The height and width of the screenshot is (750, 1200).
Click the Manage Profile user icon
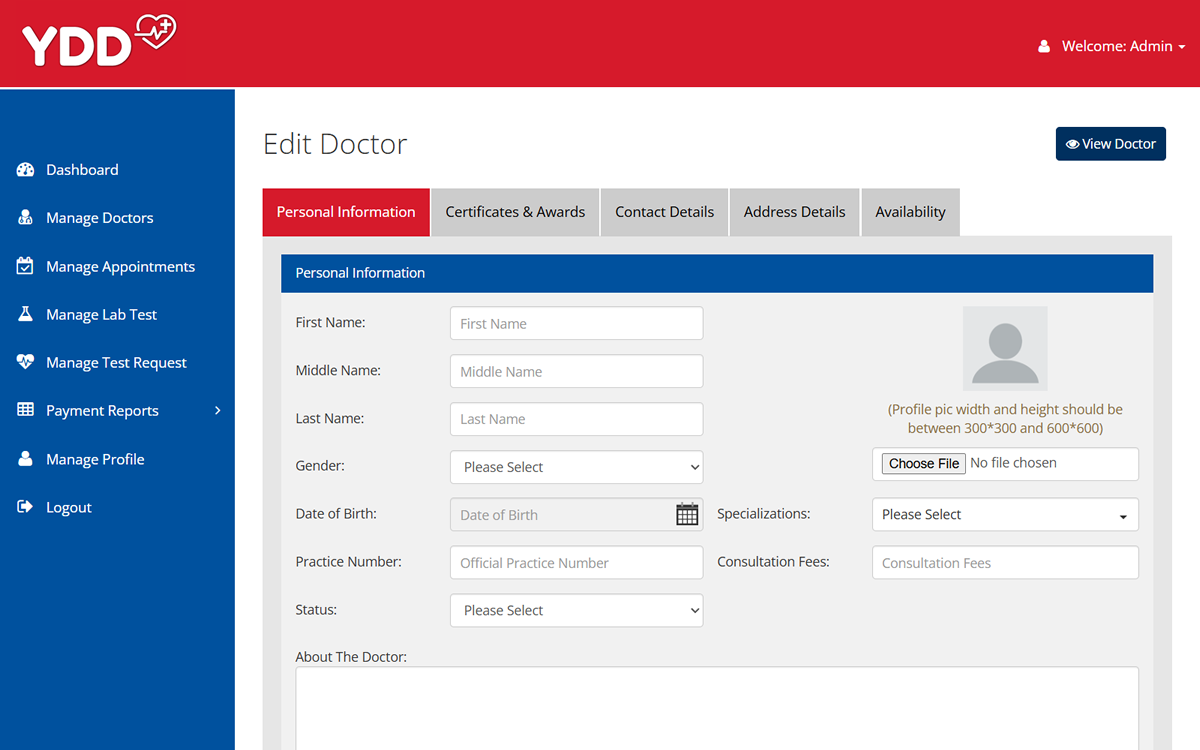26,459
